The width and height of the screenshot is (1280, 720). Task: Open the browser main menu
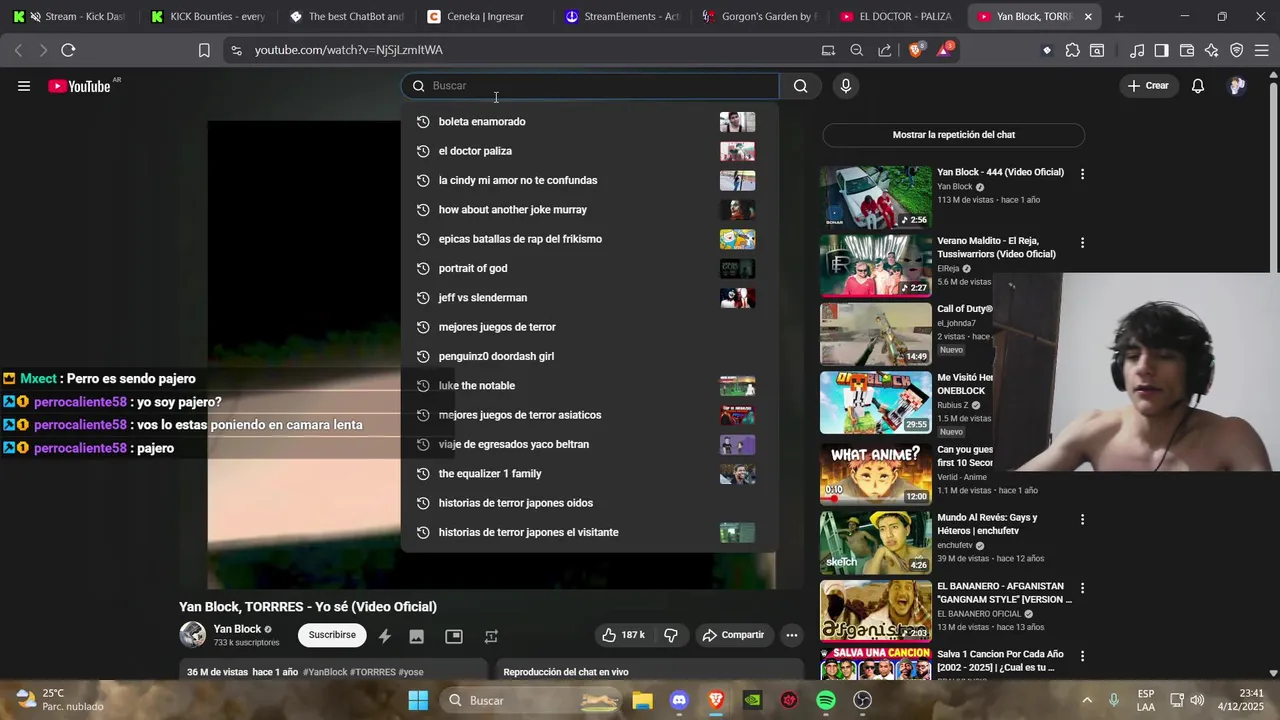click(1262, 50)
